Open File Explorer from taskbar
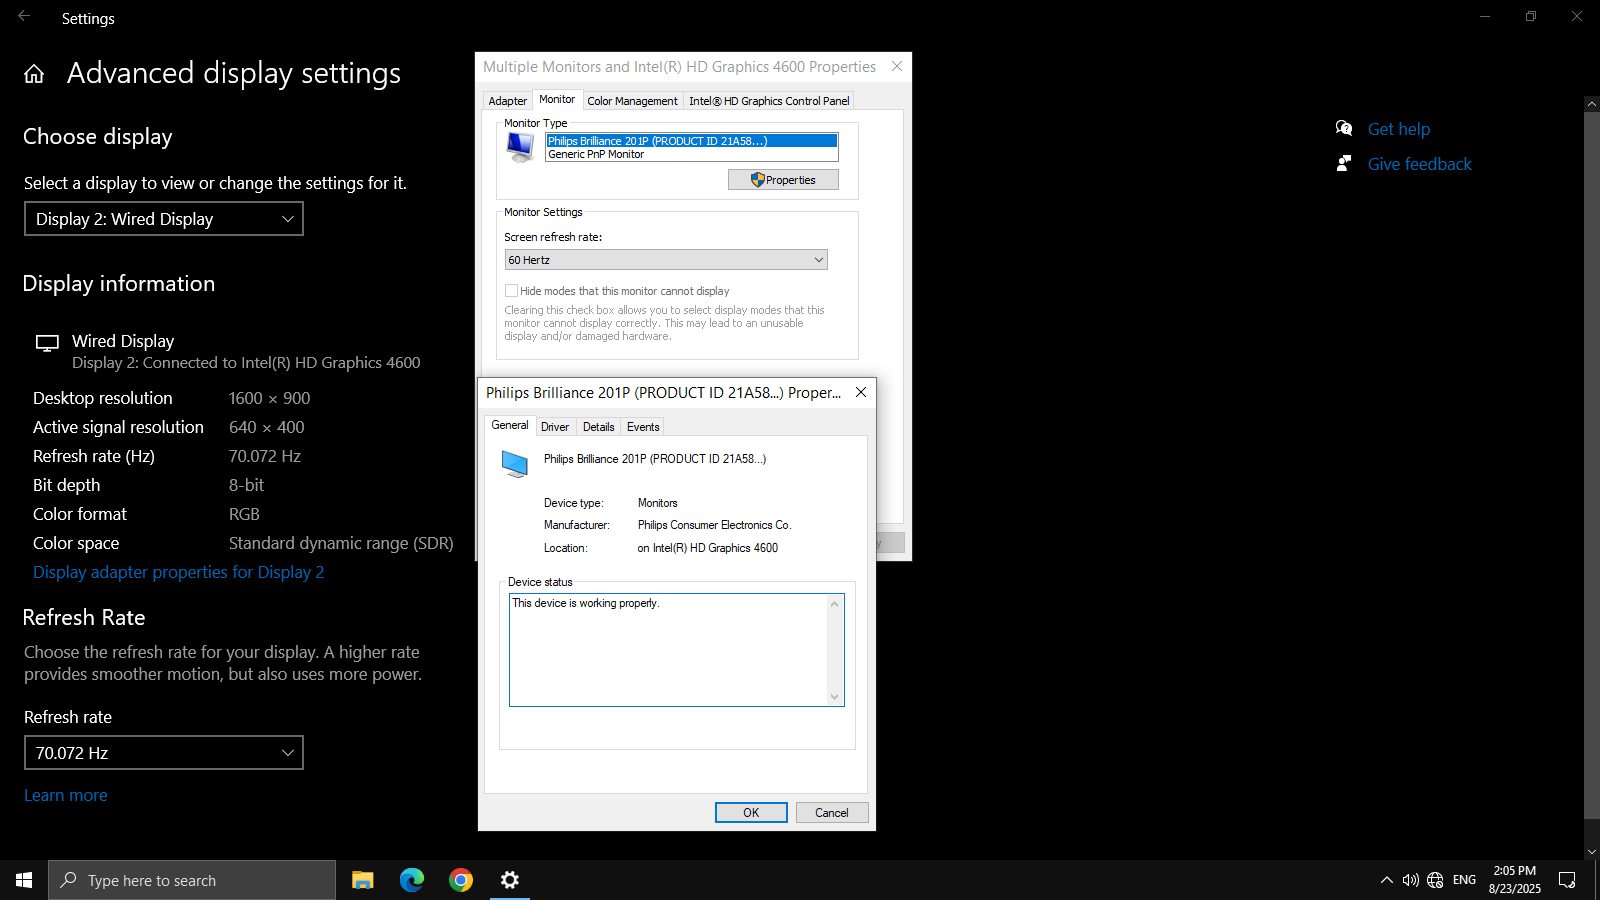Image resolution: width=1600 pixels, height=900 pixels. pos(362,880)
